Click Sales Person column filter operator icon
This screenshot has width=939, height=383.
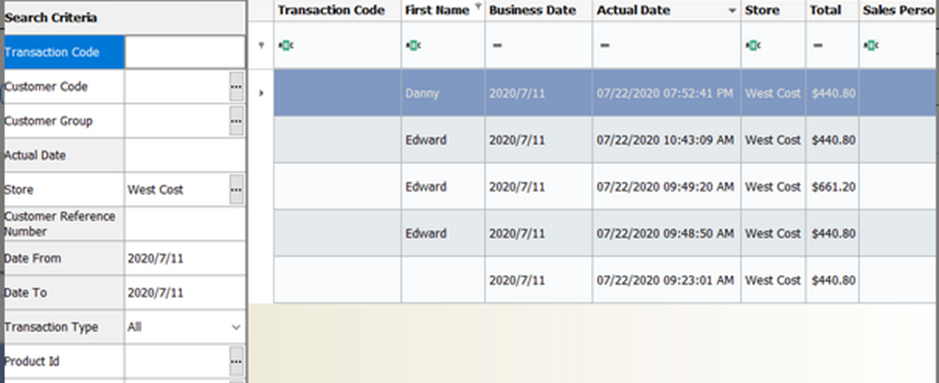[x=871, y=45]
